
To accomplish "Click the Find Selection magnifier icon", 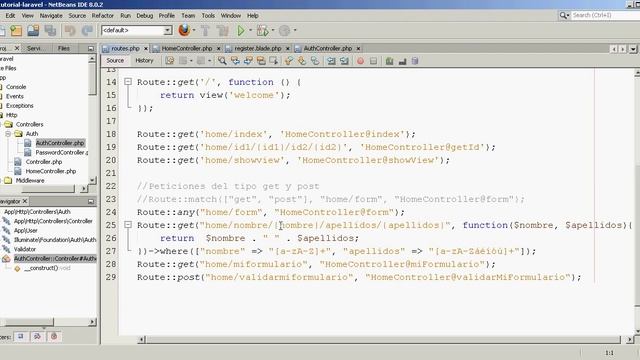I will pos(222,61).
